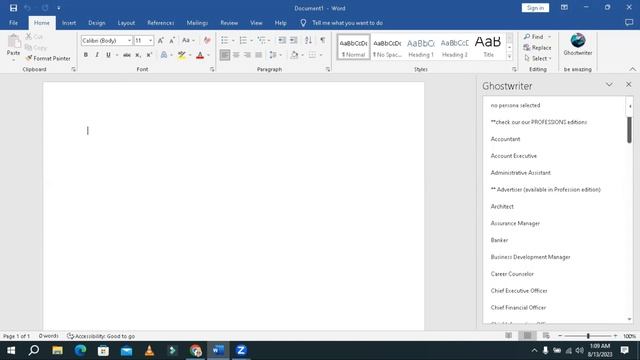640x360 pixels.
Task: Switch to the Layout tab
Action: (x=126, y=23)
